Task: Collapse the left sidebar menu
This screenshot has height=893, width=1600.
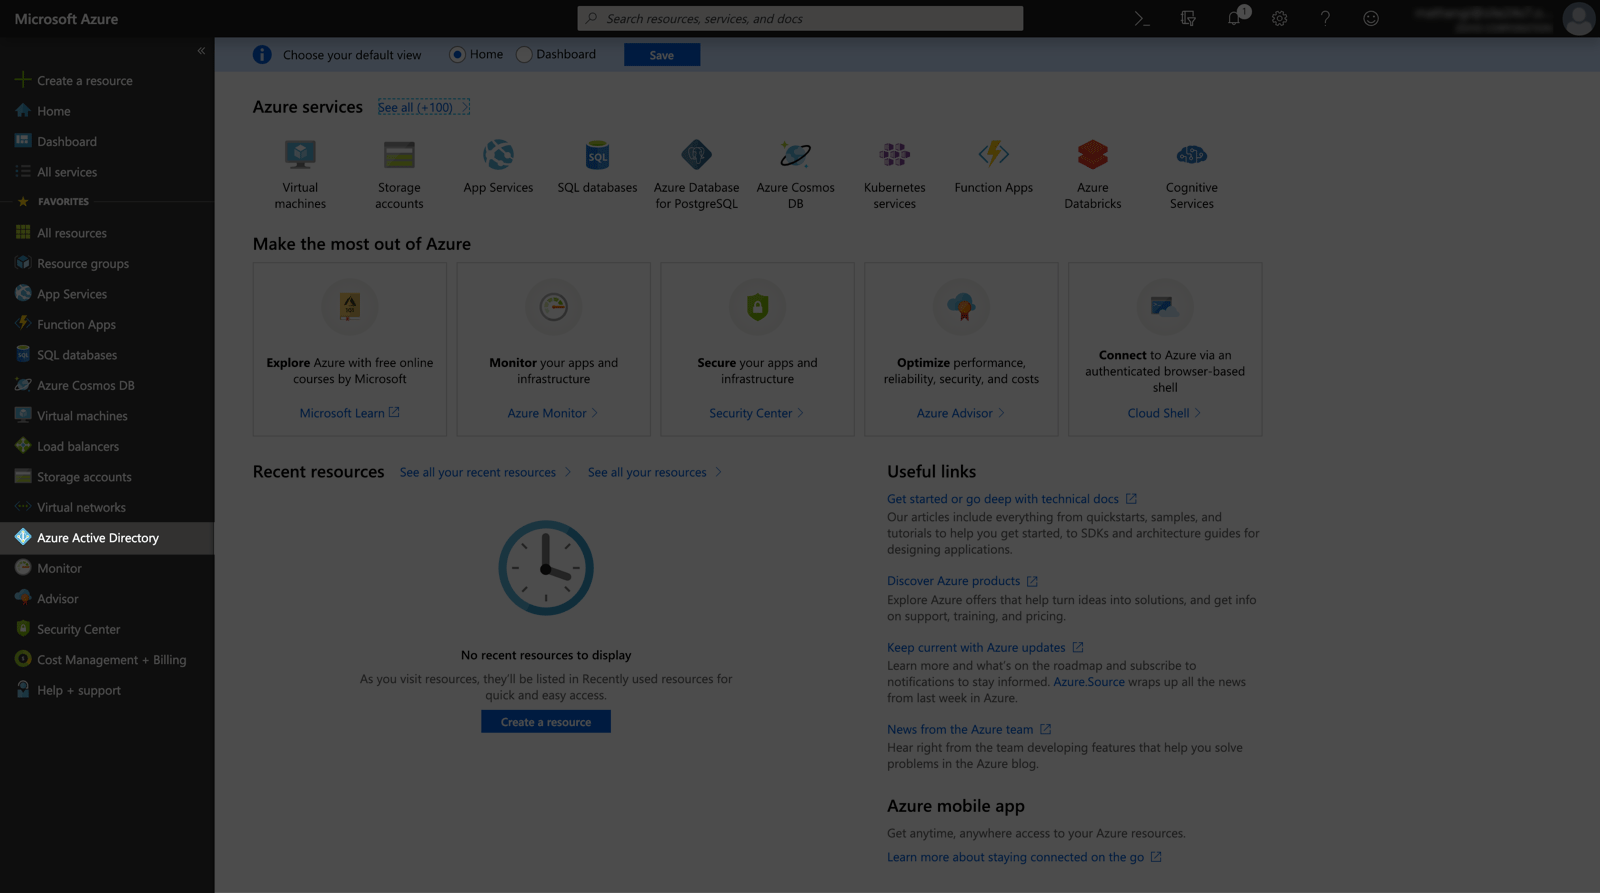Action: pyautogui.click(x=201, y=50)
